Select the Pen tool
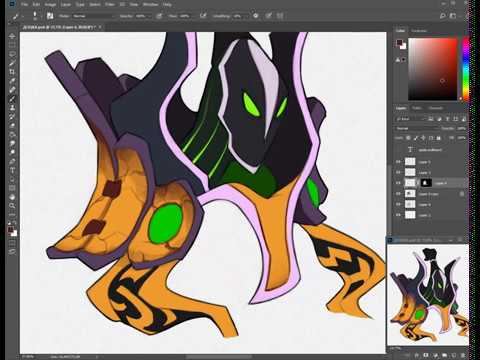The width and height of the screenshot is (480, 360). coord(12,162)
